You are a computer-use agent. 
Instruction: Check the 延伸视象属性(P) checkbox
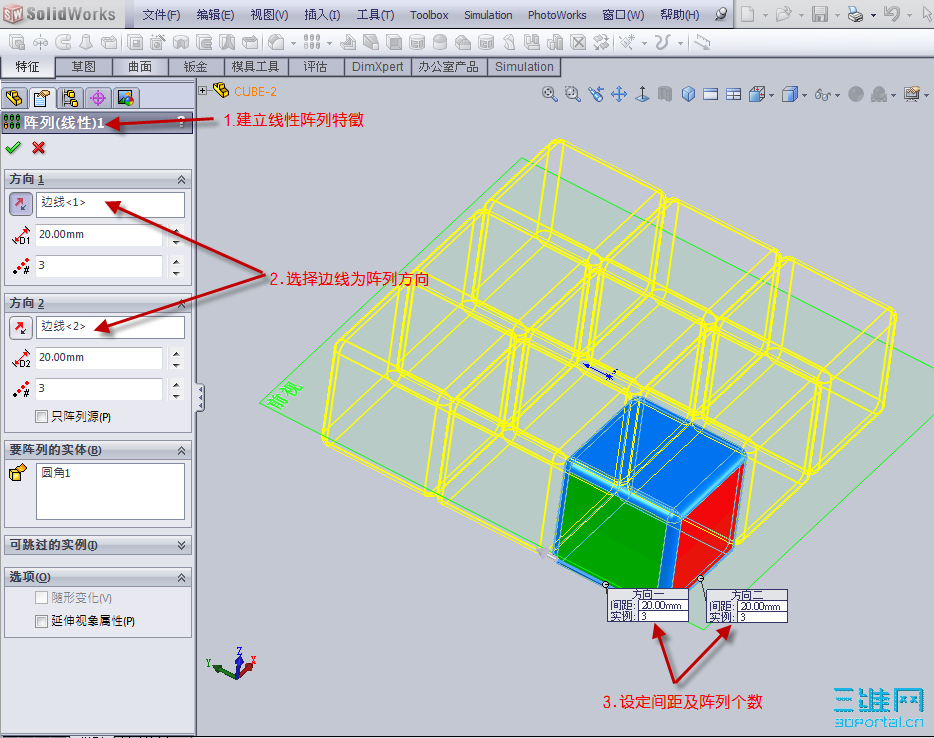click(x=41, y=621)
